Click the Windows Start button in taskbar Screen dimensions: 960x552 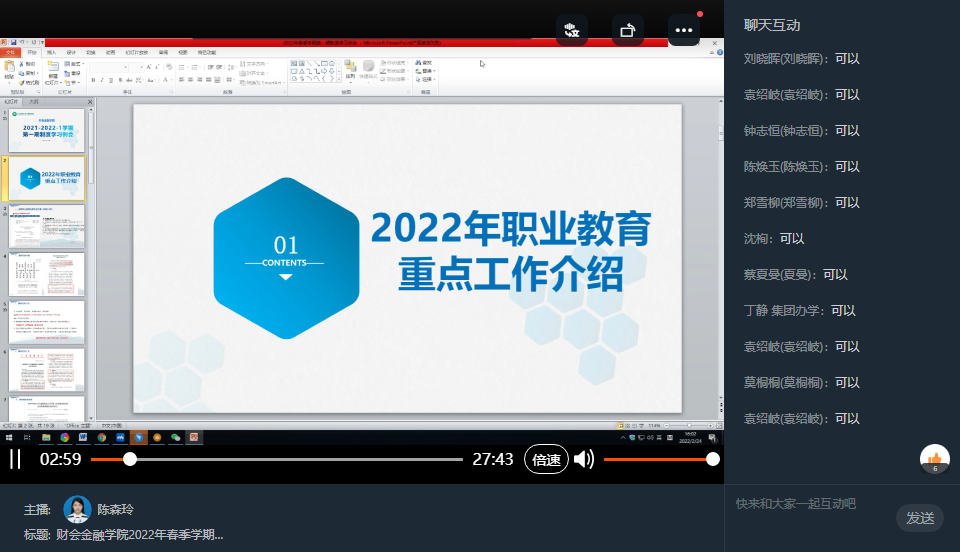[9, 437]
